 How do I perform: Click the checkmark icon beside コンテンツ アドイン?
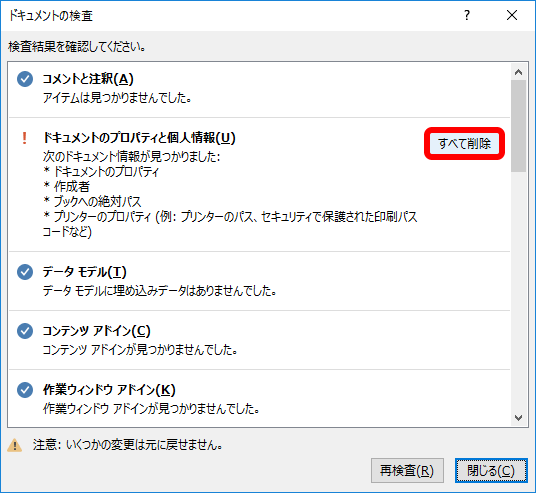pos(25,331)
